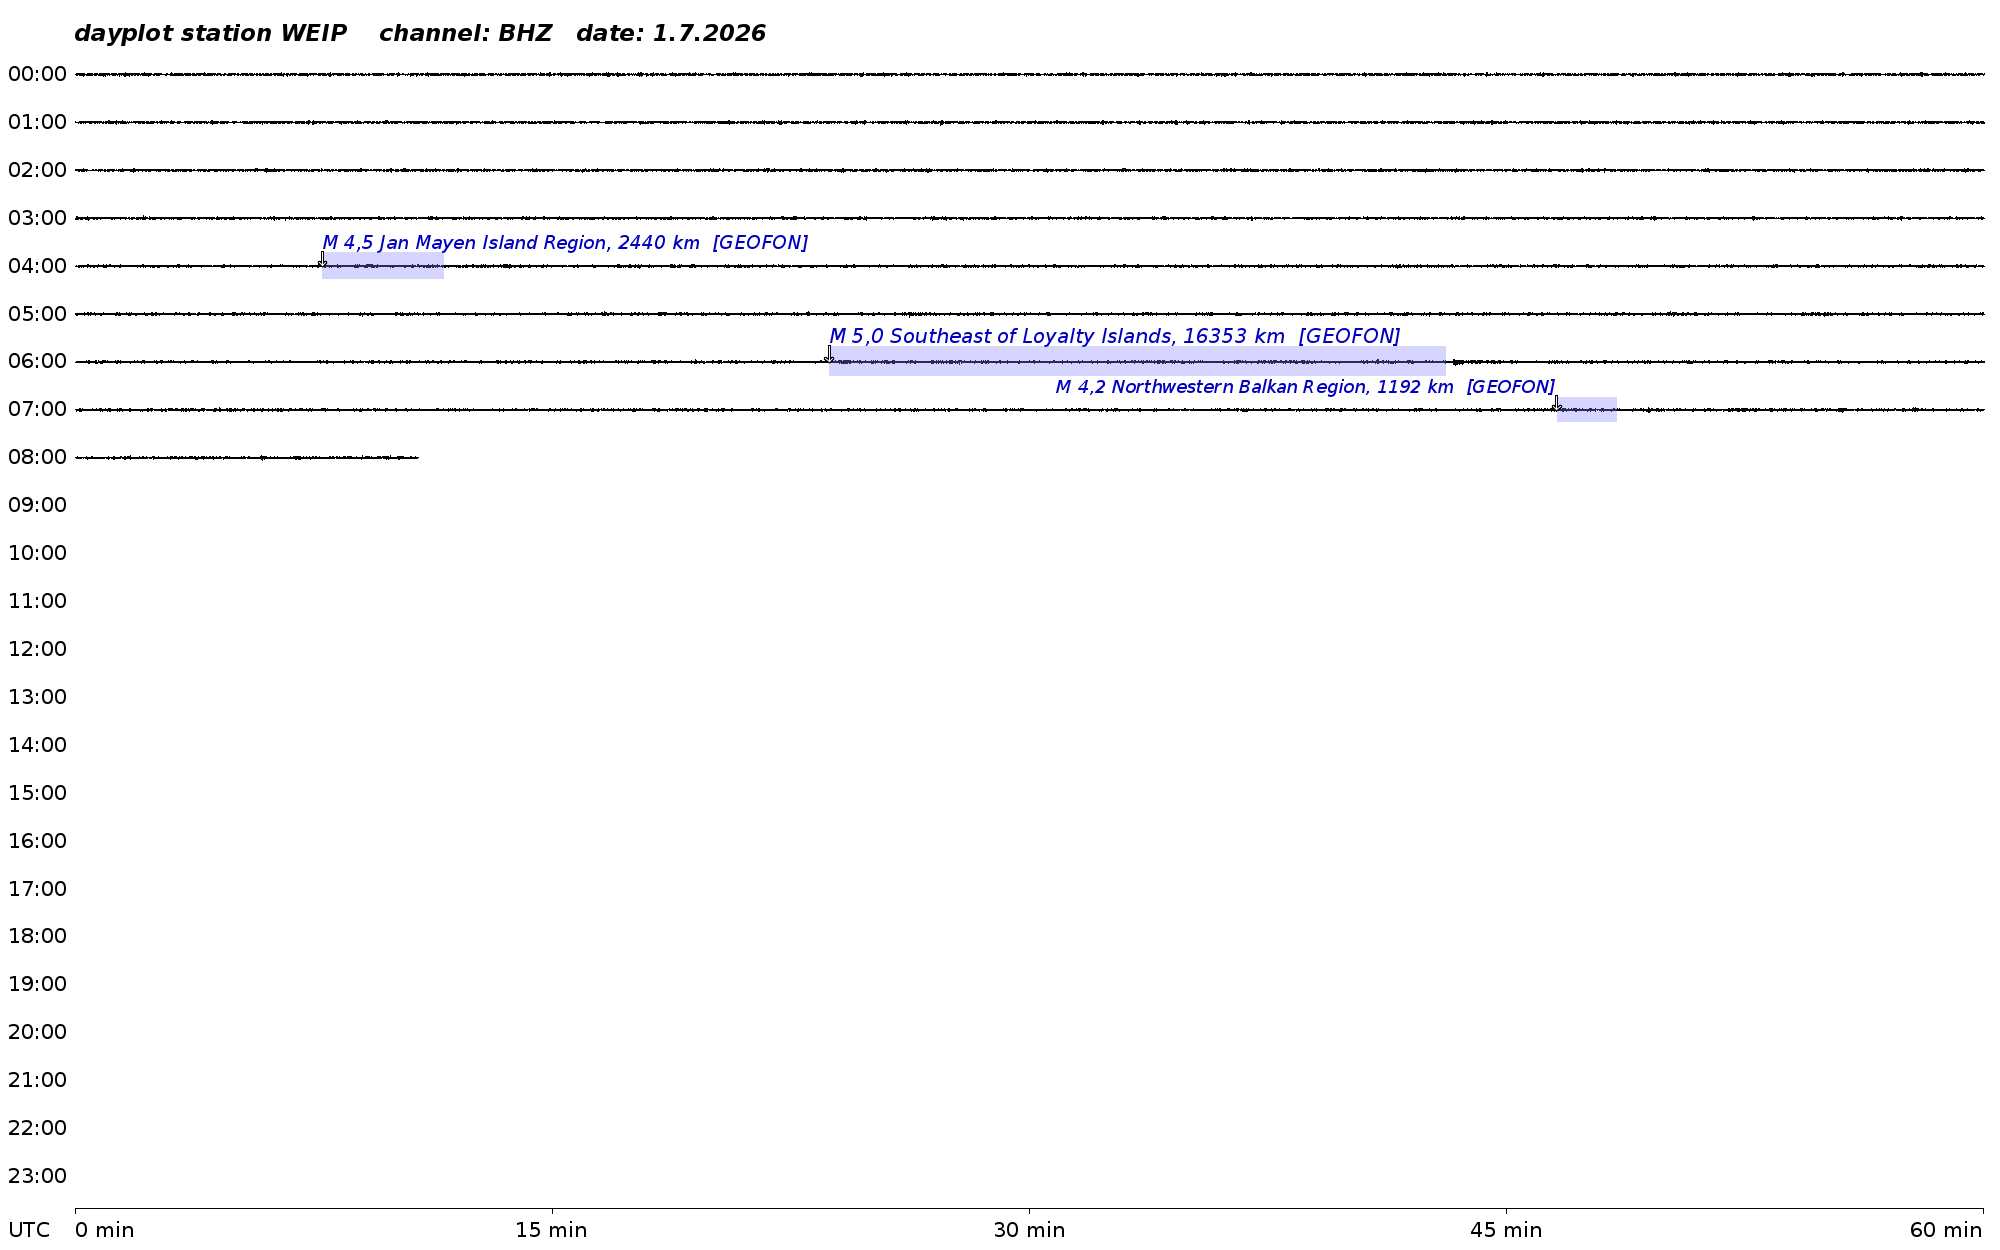The height and width of the screenshot is (1250, 2000).
Task: Click the '0 min' axis tick label
Action: point(104,1230)
